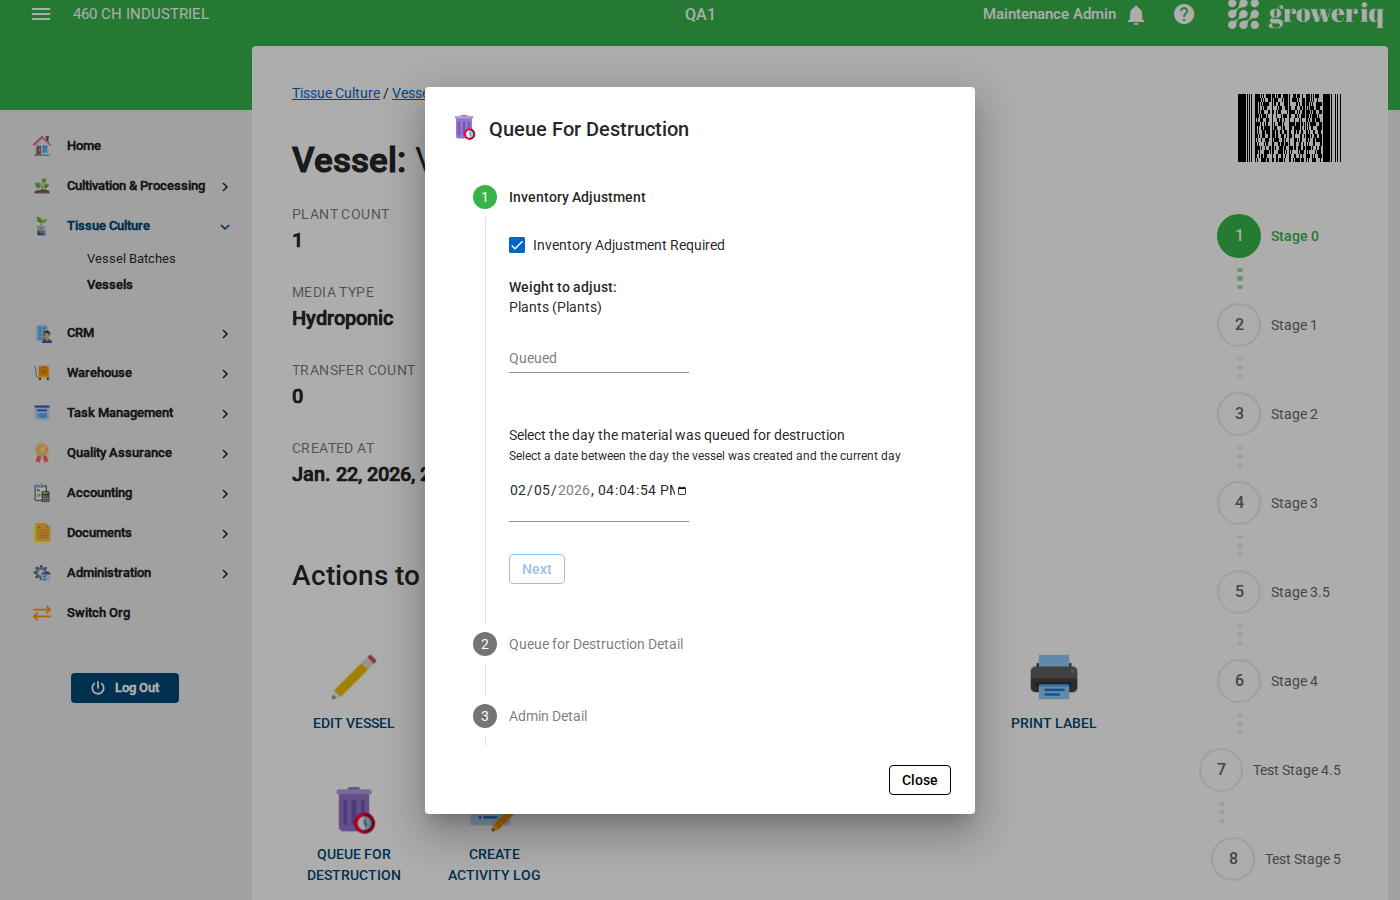
Task: Click the Queued input field
Action: [x=598, y=357]
